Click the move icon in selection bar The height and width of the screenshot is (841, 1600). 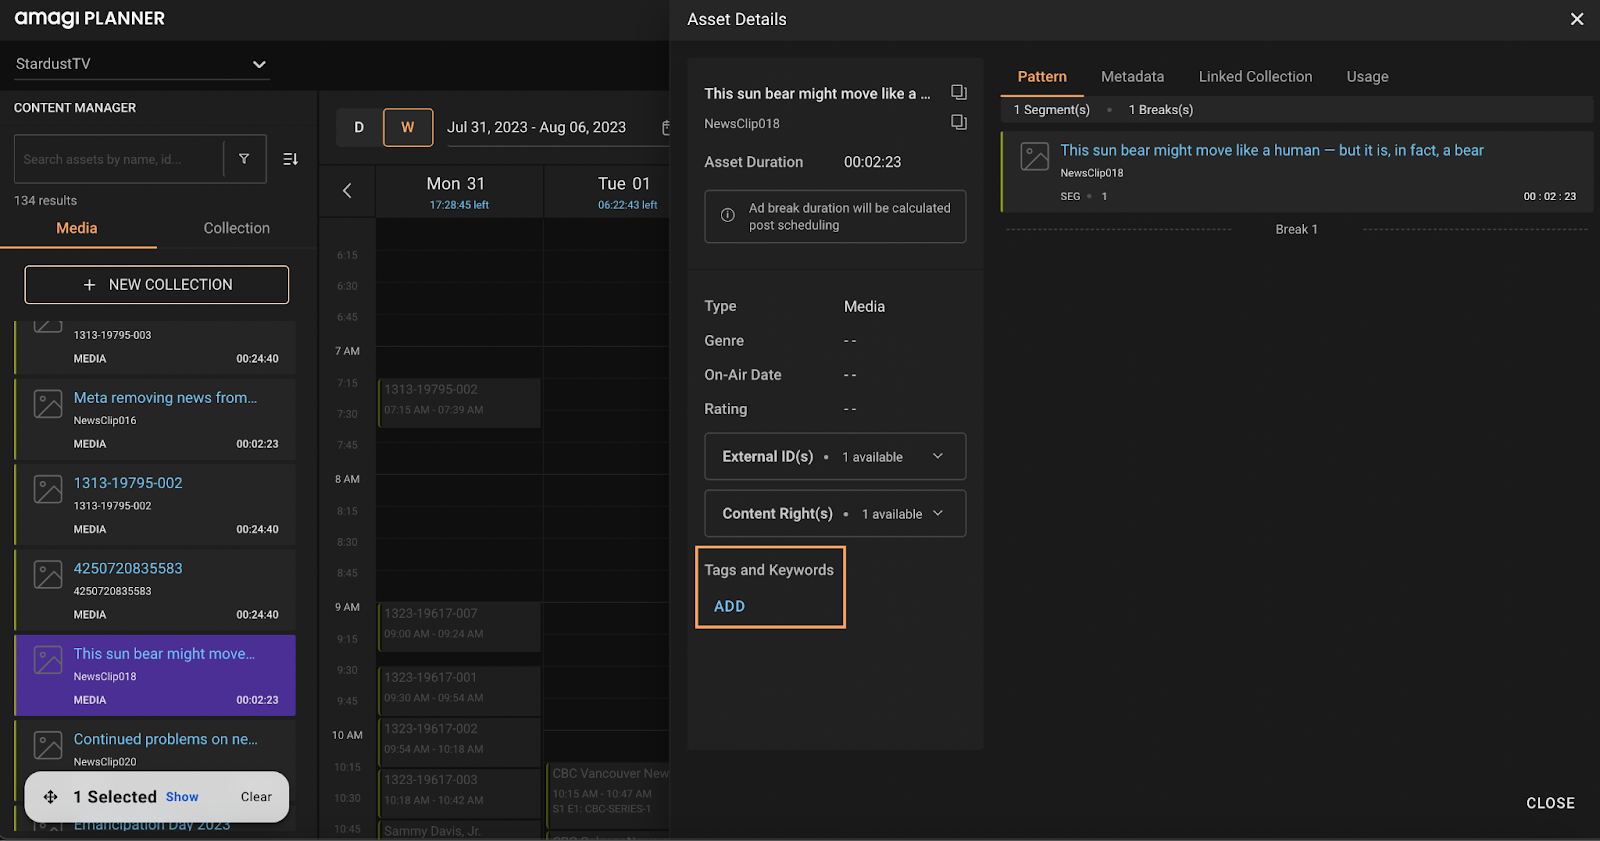click(x=51, y=797)
